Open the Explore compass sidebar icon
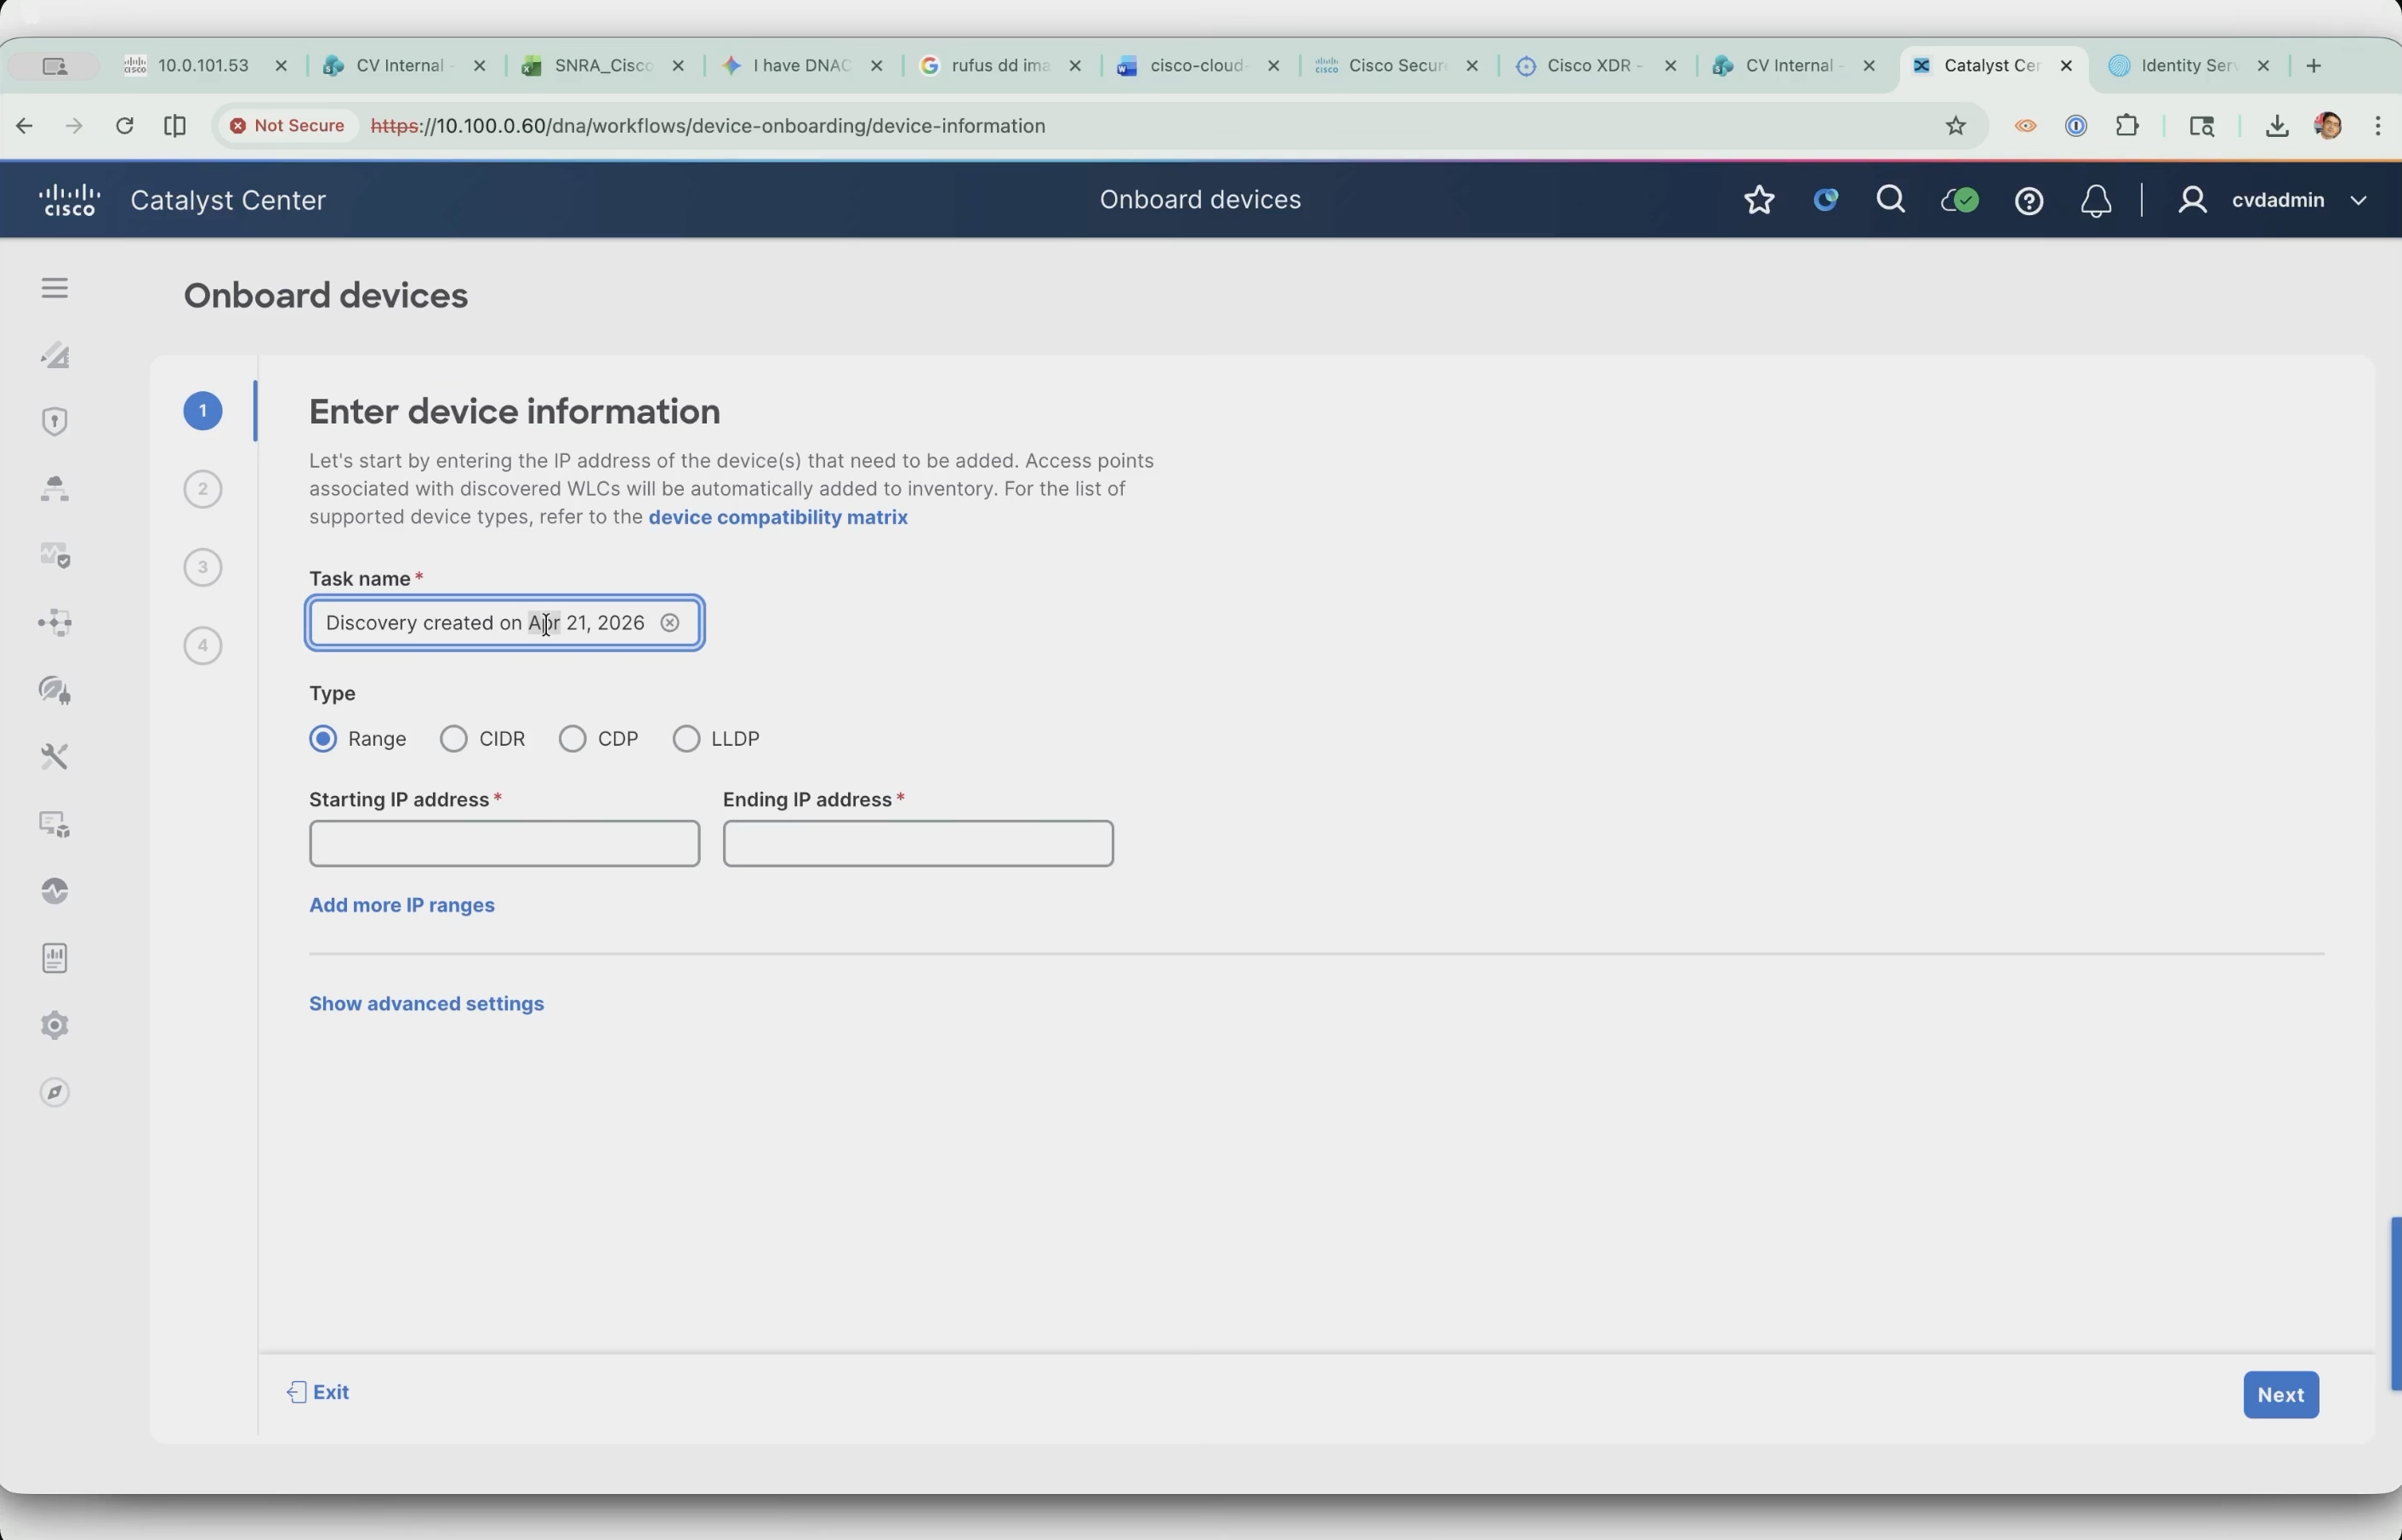This screenshot has height=1540, width=2402. 55,1092
